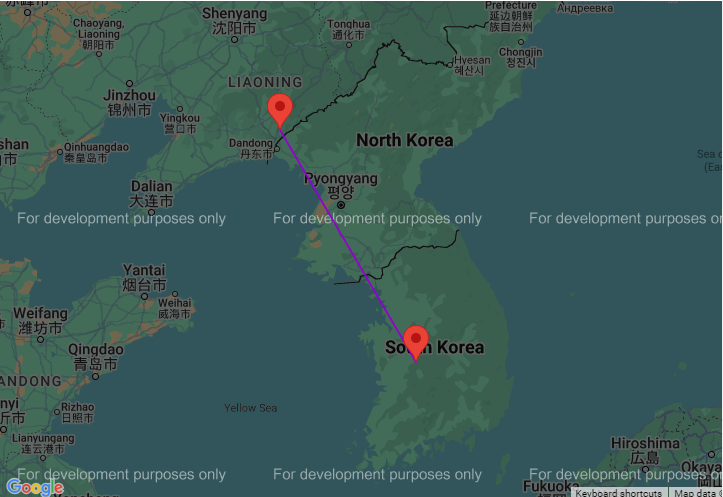Click the Chaoyang, Liaoning label
The width and height of the screenshot is (723, 497).
click(x=98, y=34)
